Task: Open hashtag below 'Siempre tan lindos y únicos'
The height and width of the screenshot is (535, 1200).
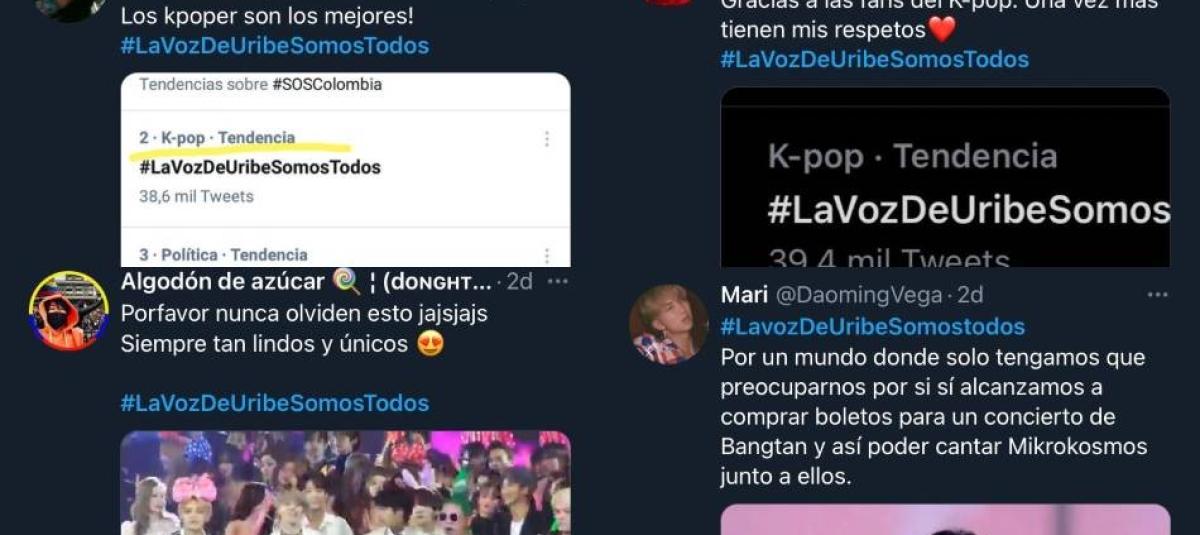Action: (274, 403)
